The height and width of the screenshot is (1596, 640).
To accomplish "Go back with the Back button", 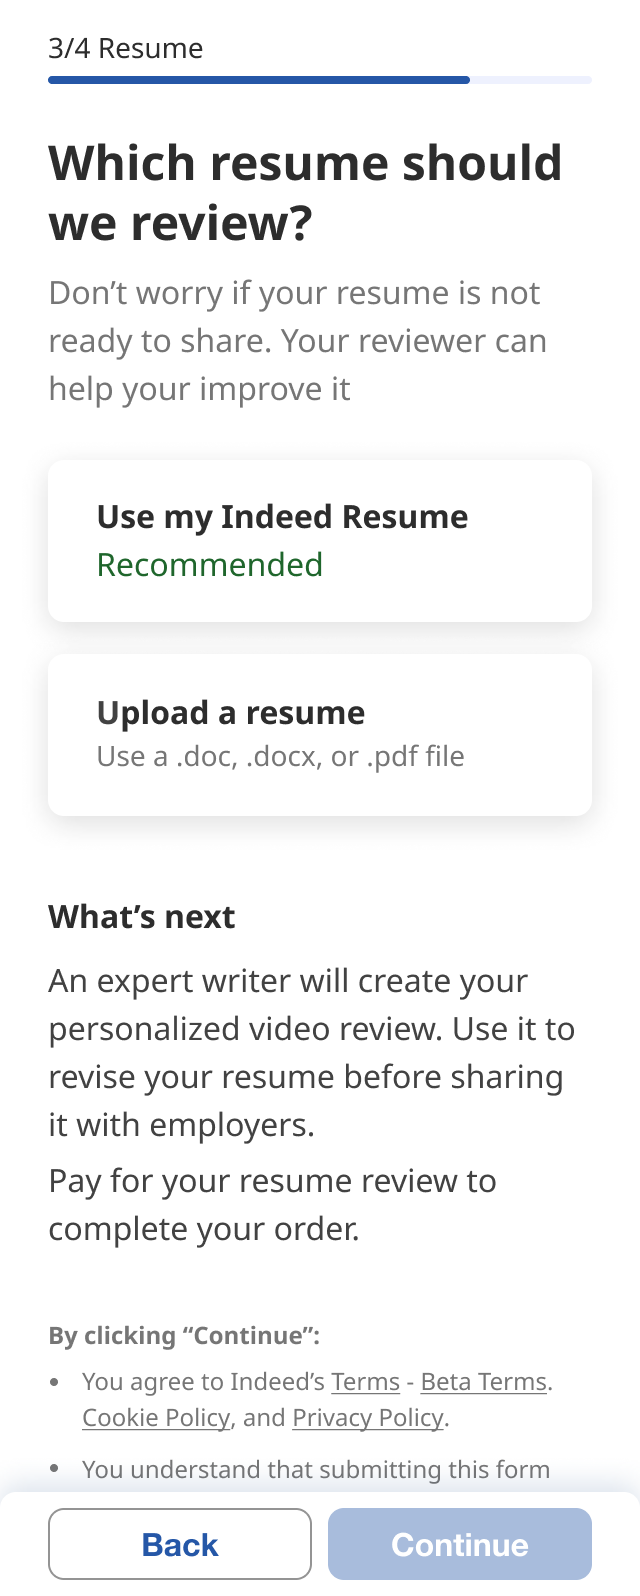I will pyautogui.click(x=180, y=1544).
